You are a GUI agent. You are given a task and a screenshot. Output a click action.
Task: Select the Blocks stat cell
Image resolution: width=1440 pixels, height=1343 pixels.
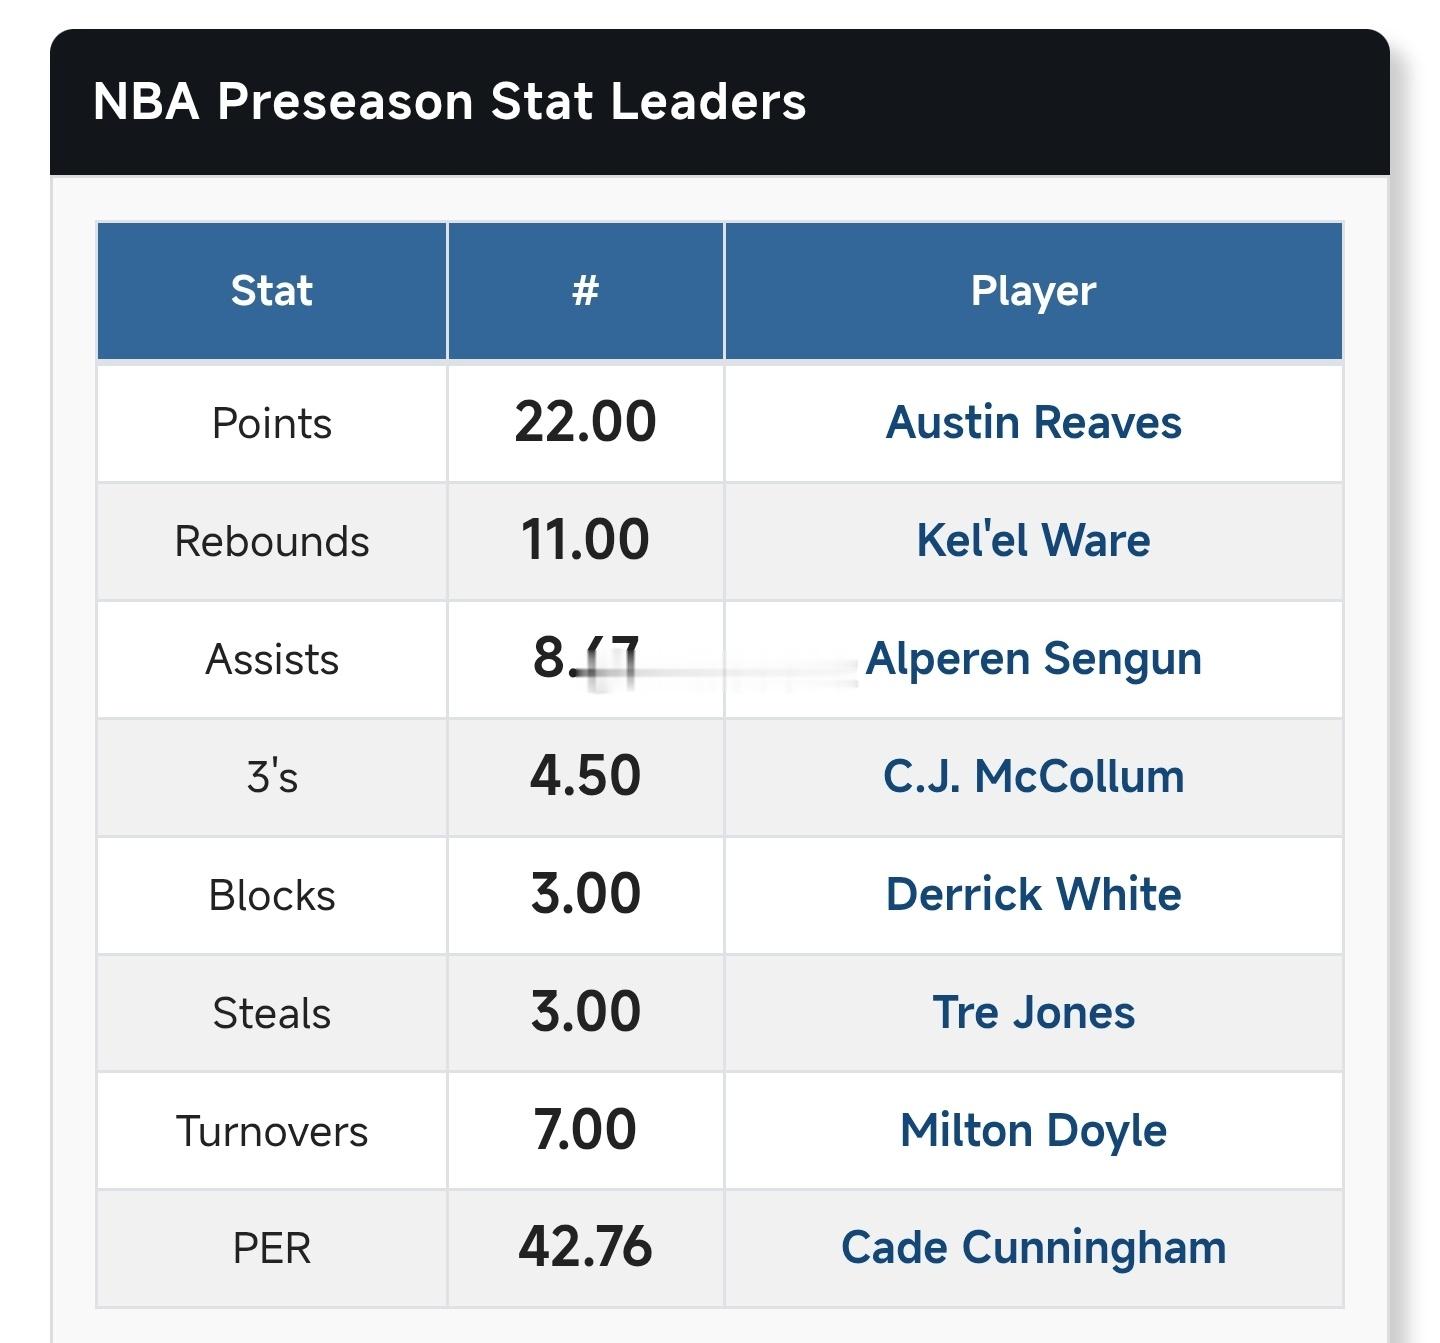(x=271, y=895)
